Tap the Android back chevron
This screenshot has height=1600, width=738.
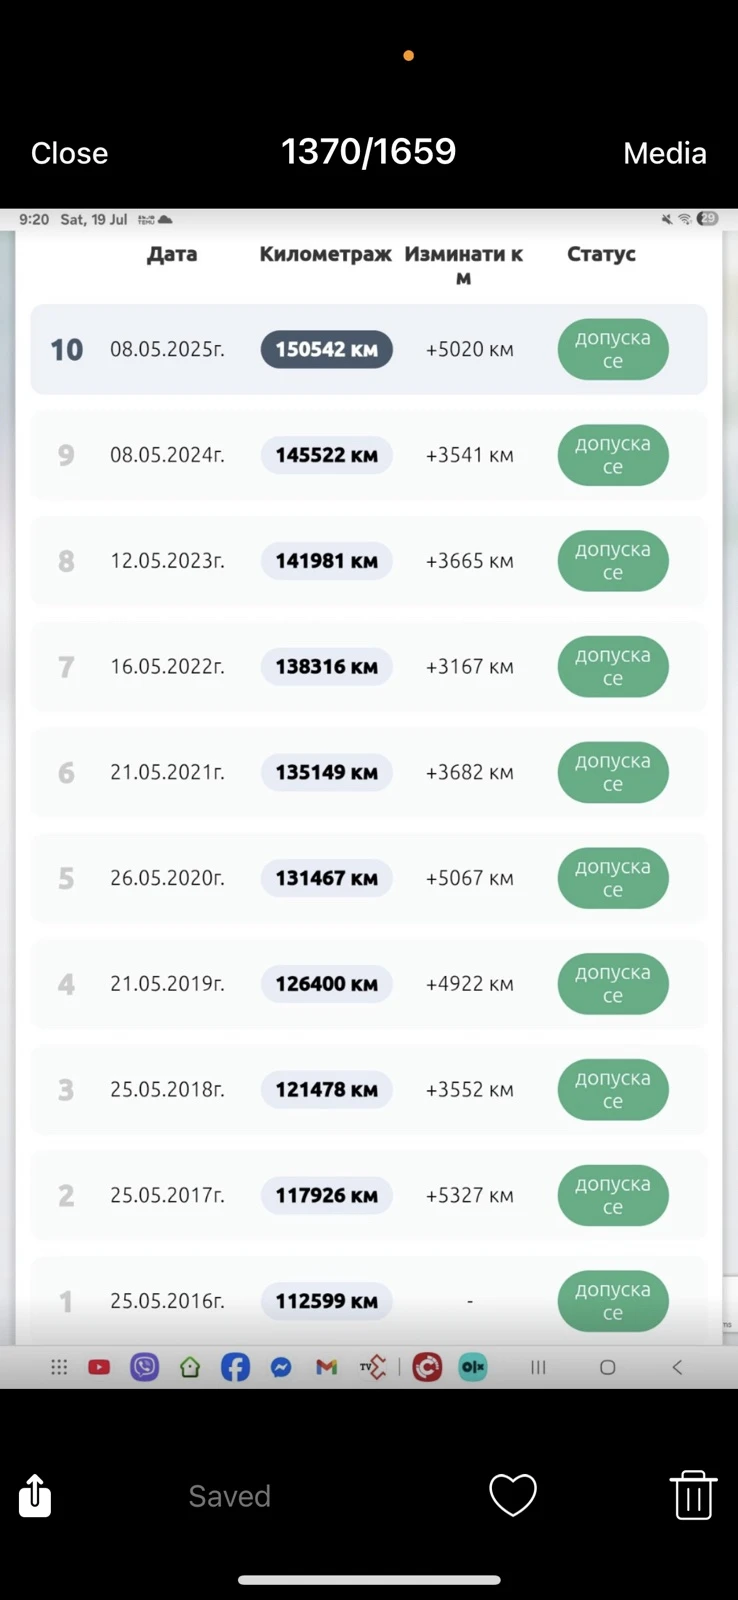[x=677, y=1367]
